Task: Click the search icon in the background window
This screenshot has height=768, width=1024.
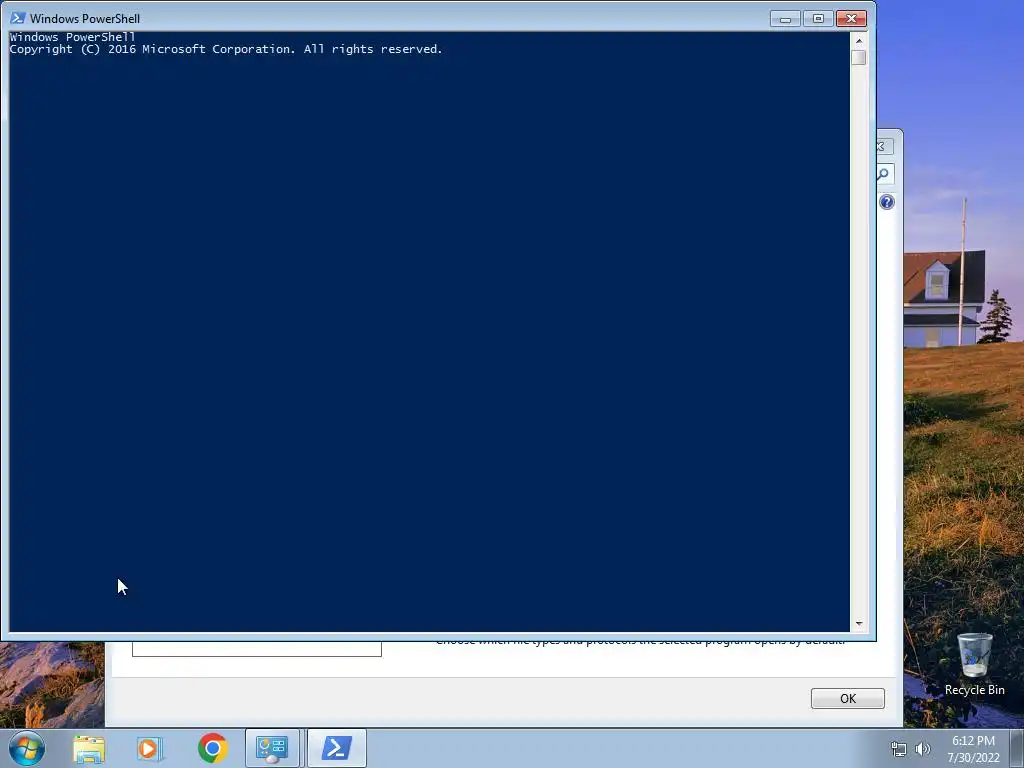Action: pos(884,174)
